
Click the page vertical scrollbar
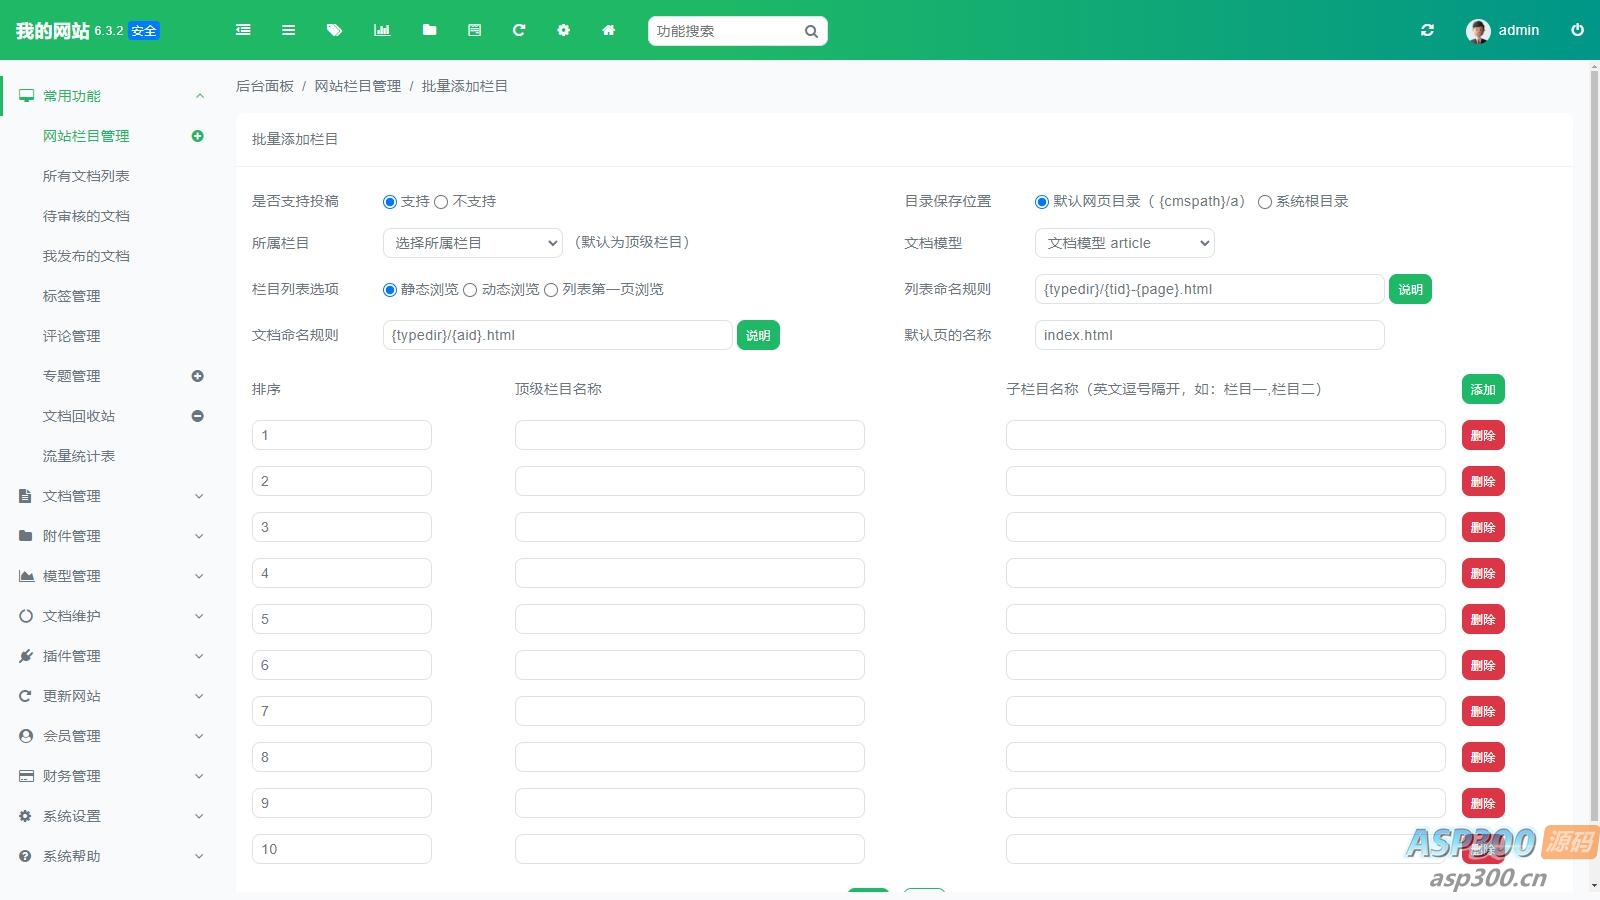1594,450
